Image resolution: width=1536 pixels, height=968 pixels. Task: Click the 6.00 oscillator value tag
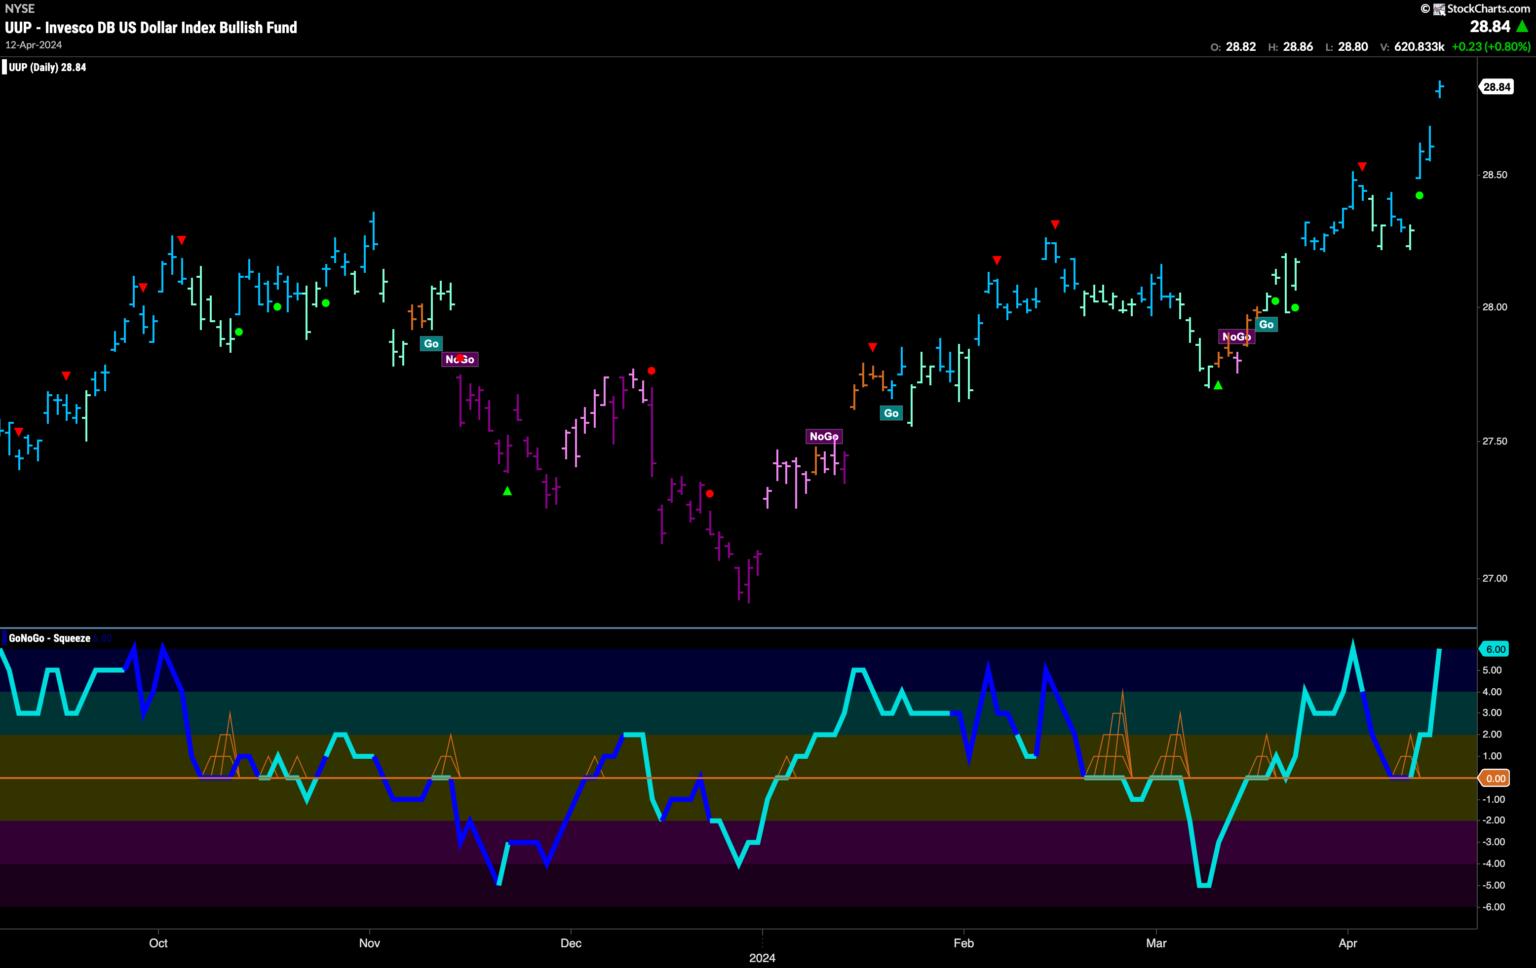coord(1495,649)
